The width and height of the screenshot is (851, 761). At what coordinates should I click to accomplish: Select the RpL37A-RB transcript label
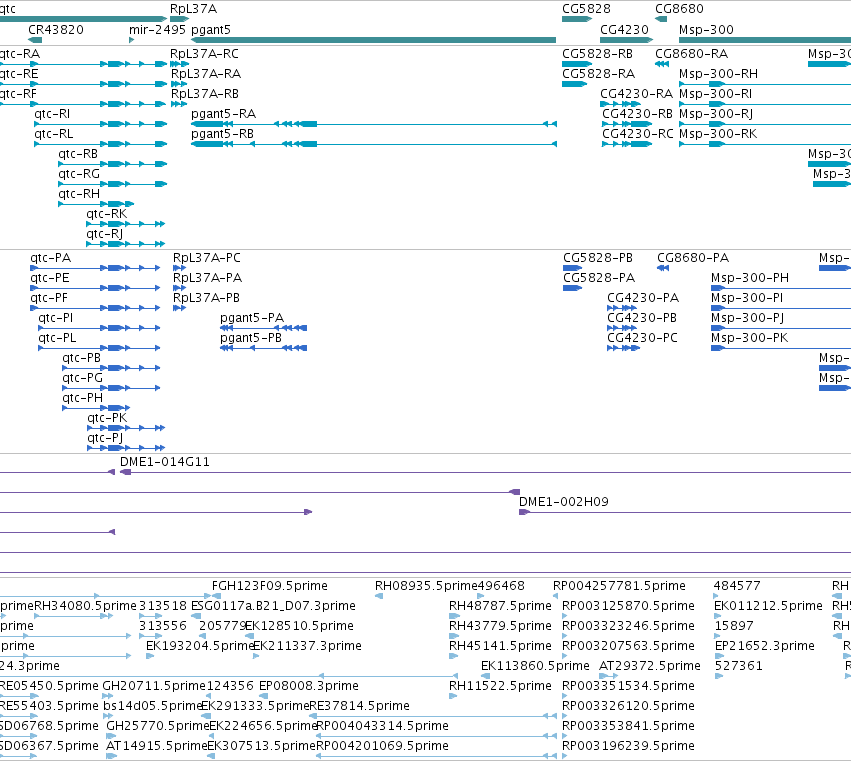205,94
